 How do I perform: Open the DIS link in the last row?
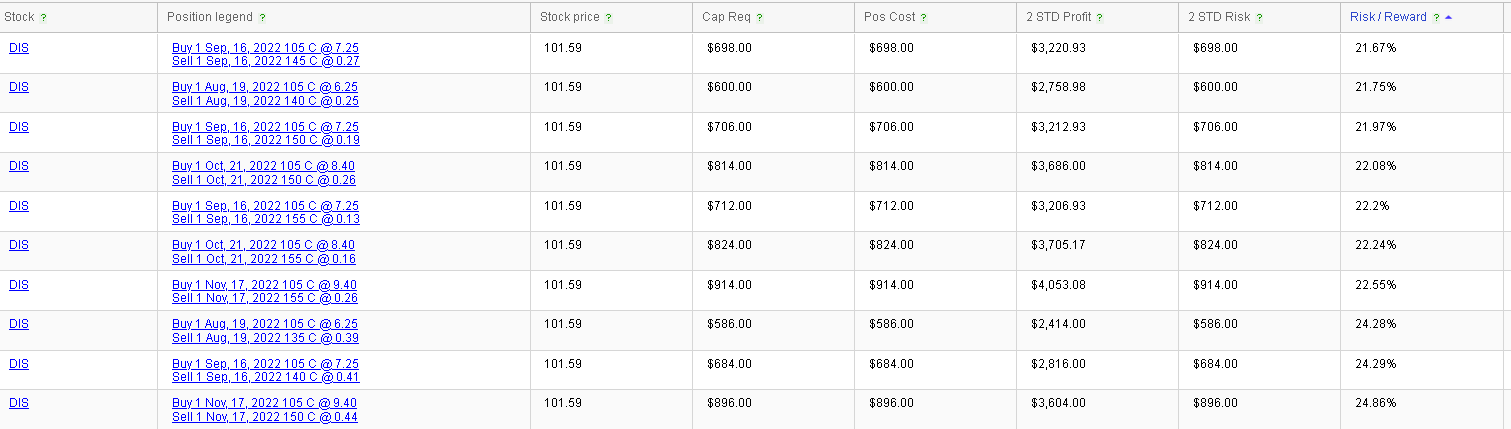pyautogui.click(x=19, y=402)
